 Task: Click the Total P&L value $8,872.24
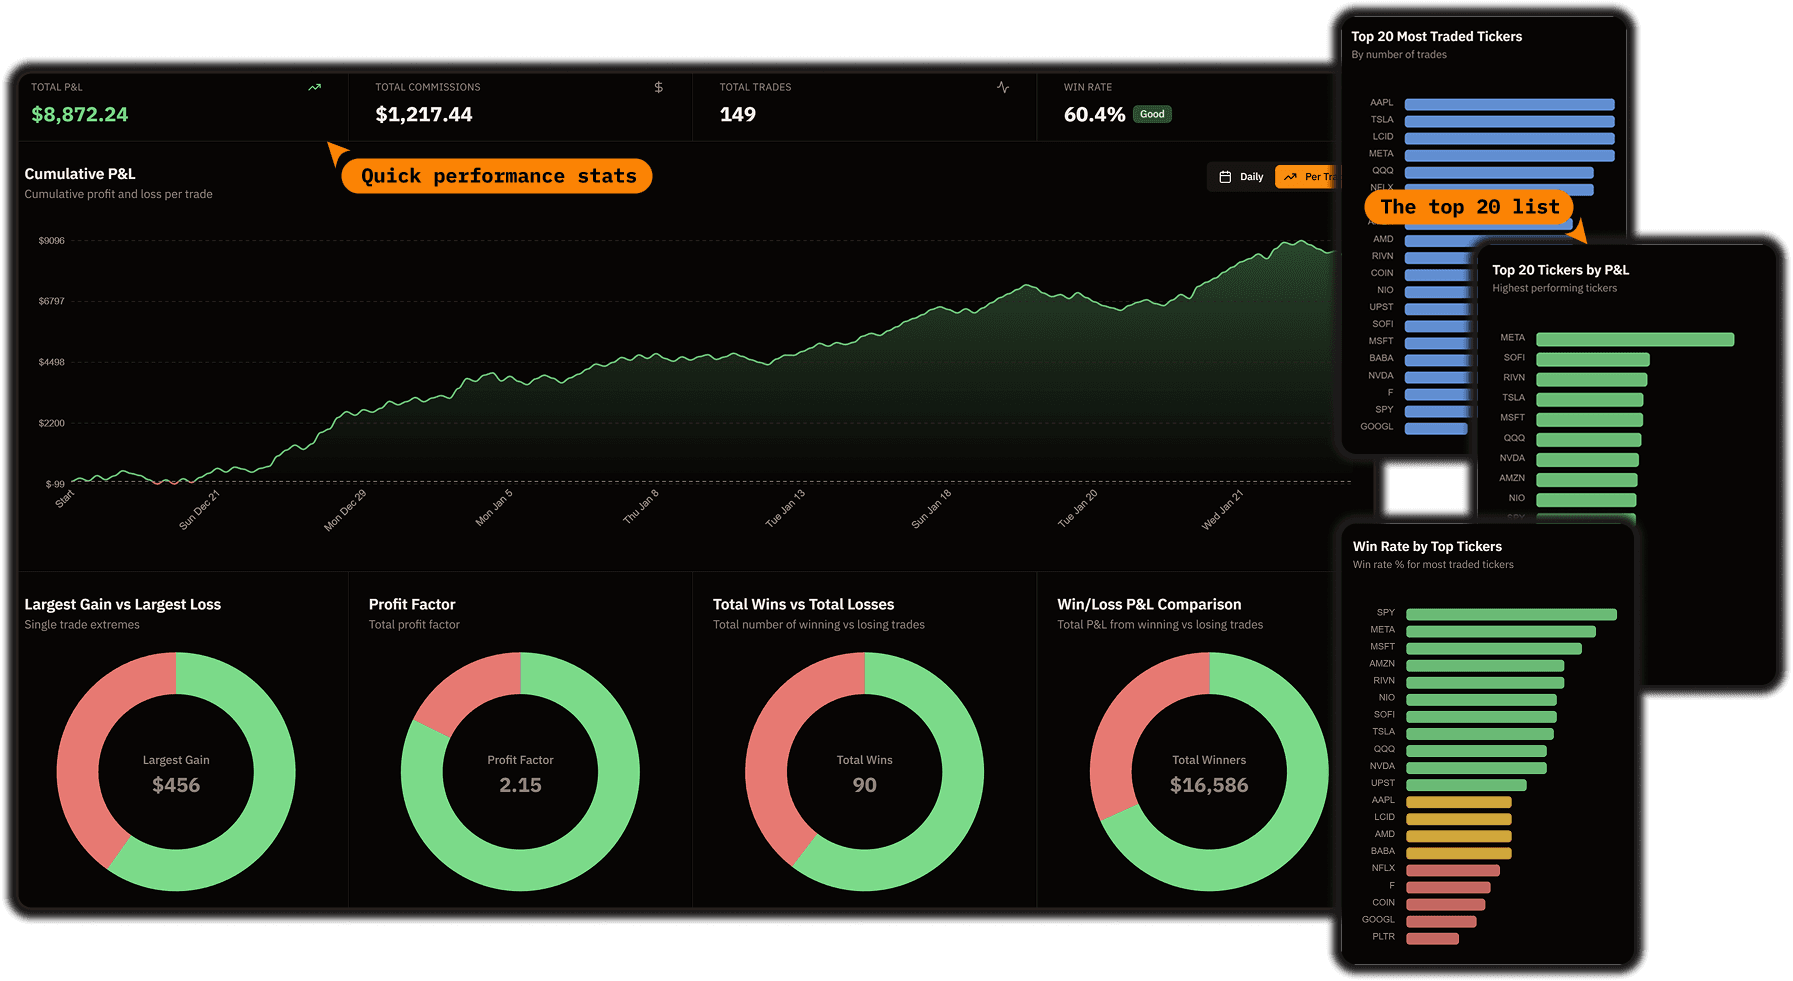pos(79,114)
